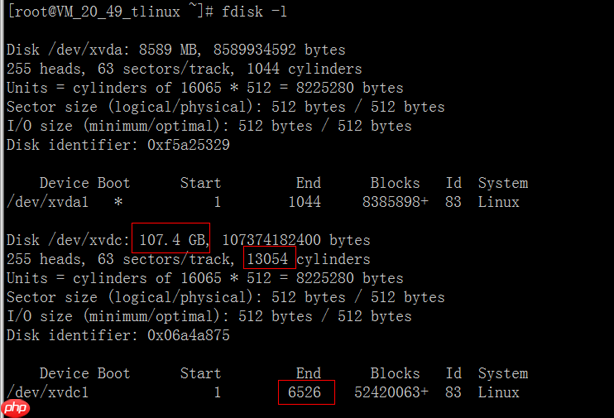Click the boot asterisk flag for xvda1
The width and height of the screenshot is (614, 418).
(118, 202)
